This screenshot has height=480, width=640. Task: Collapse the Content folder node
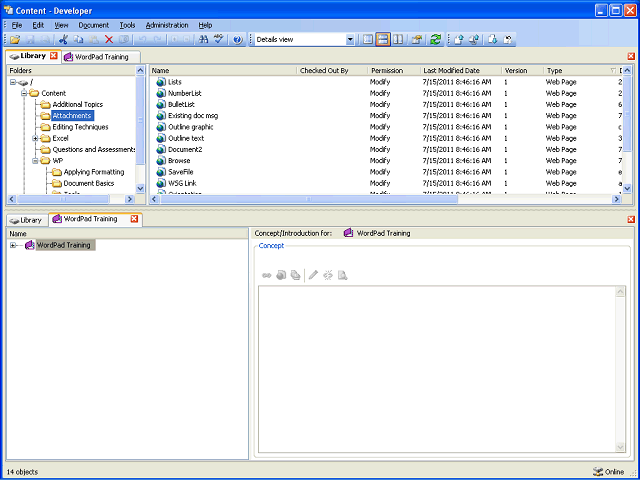24,93
